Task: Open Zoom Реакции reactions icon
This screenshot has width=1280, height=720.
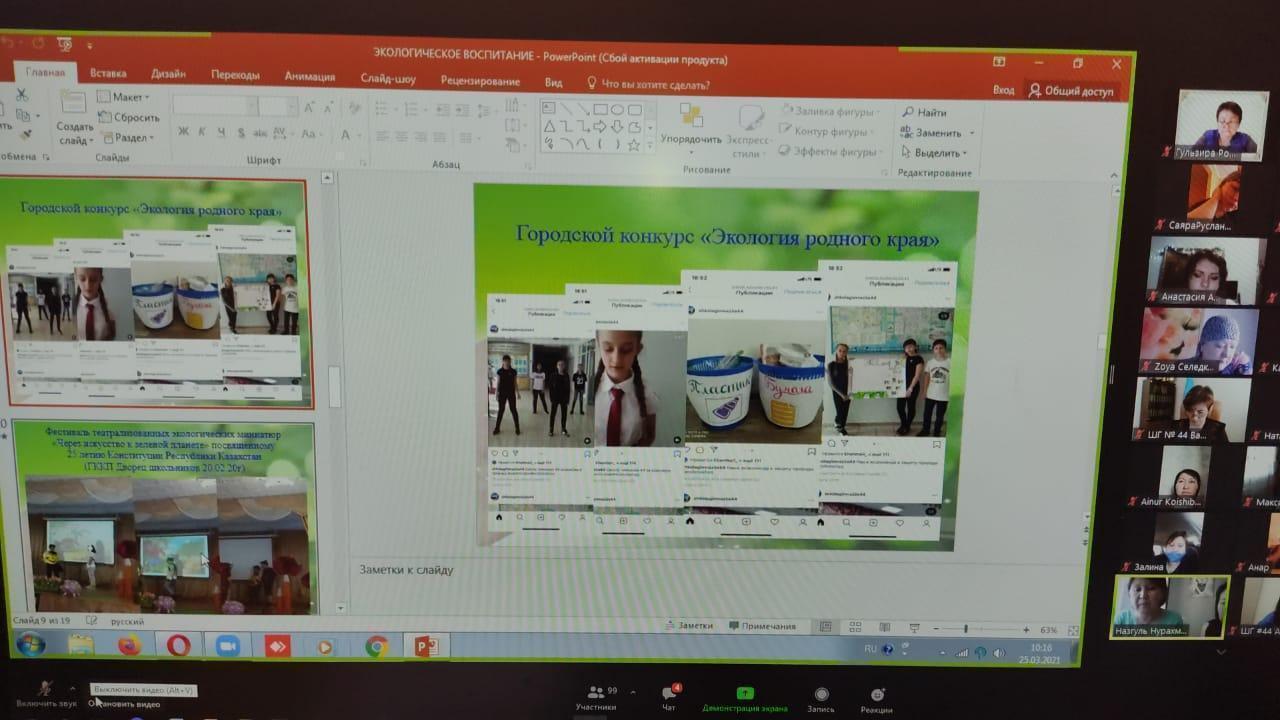Action: click(x=877, y=697)
